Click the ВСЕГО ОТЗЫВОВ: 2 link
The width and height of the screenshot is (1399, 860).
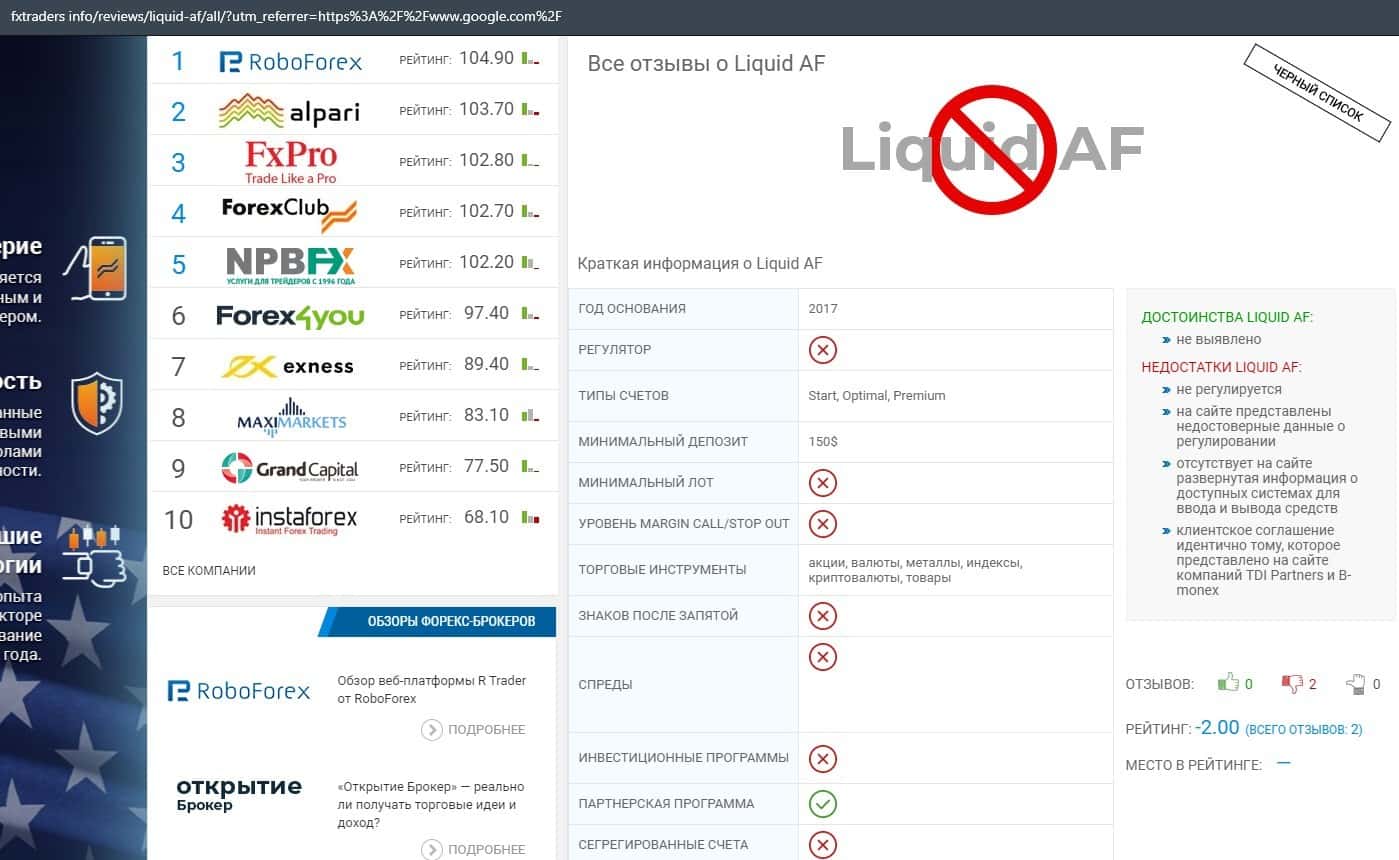click(x=1304, y=730)
